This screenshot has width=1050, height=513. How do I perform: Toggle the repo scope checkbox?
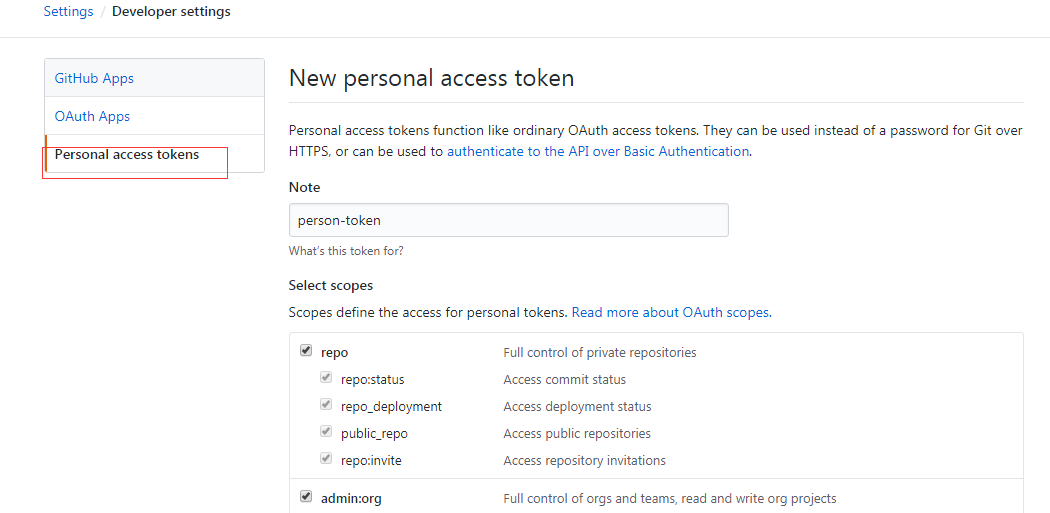306,350
